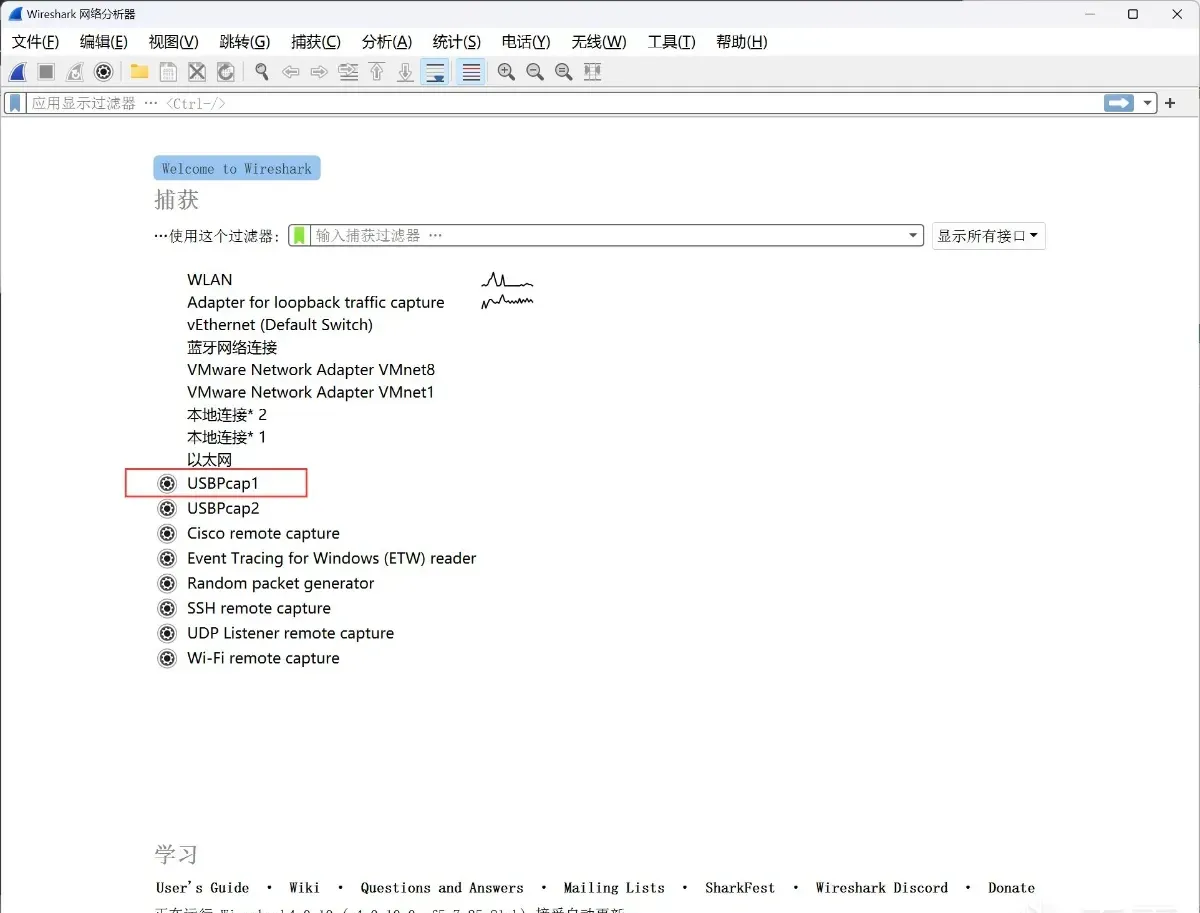This screenshot has height=913, width=1200.
Task: Open the 电话(Y) menu
Action: [x=526, y=42]
